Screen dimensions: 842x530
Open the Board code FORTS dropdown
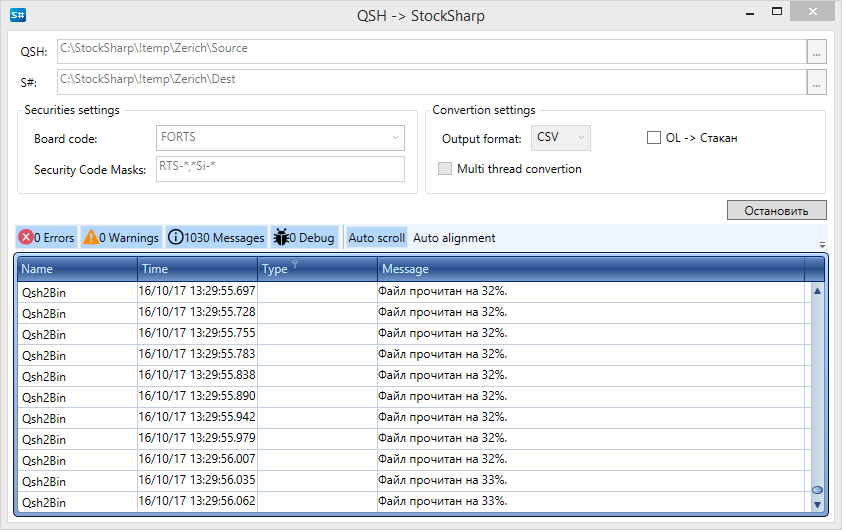280,138
